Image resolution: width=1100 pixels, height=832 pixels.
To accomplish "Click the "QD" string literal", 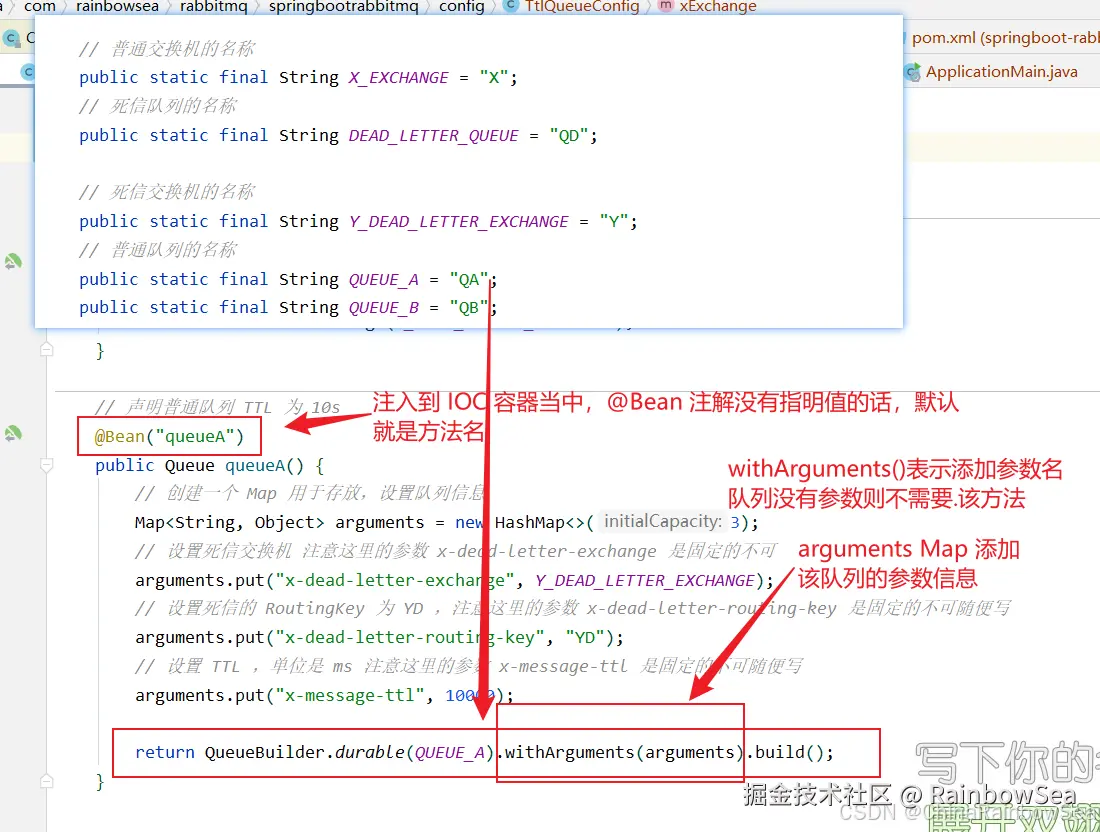I will pos(569,135).
